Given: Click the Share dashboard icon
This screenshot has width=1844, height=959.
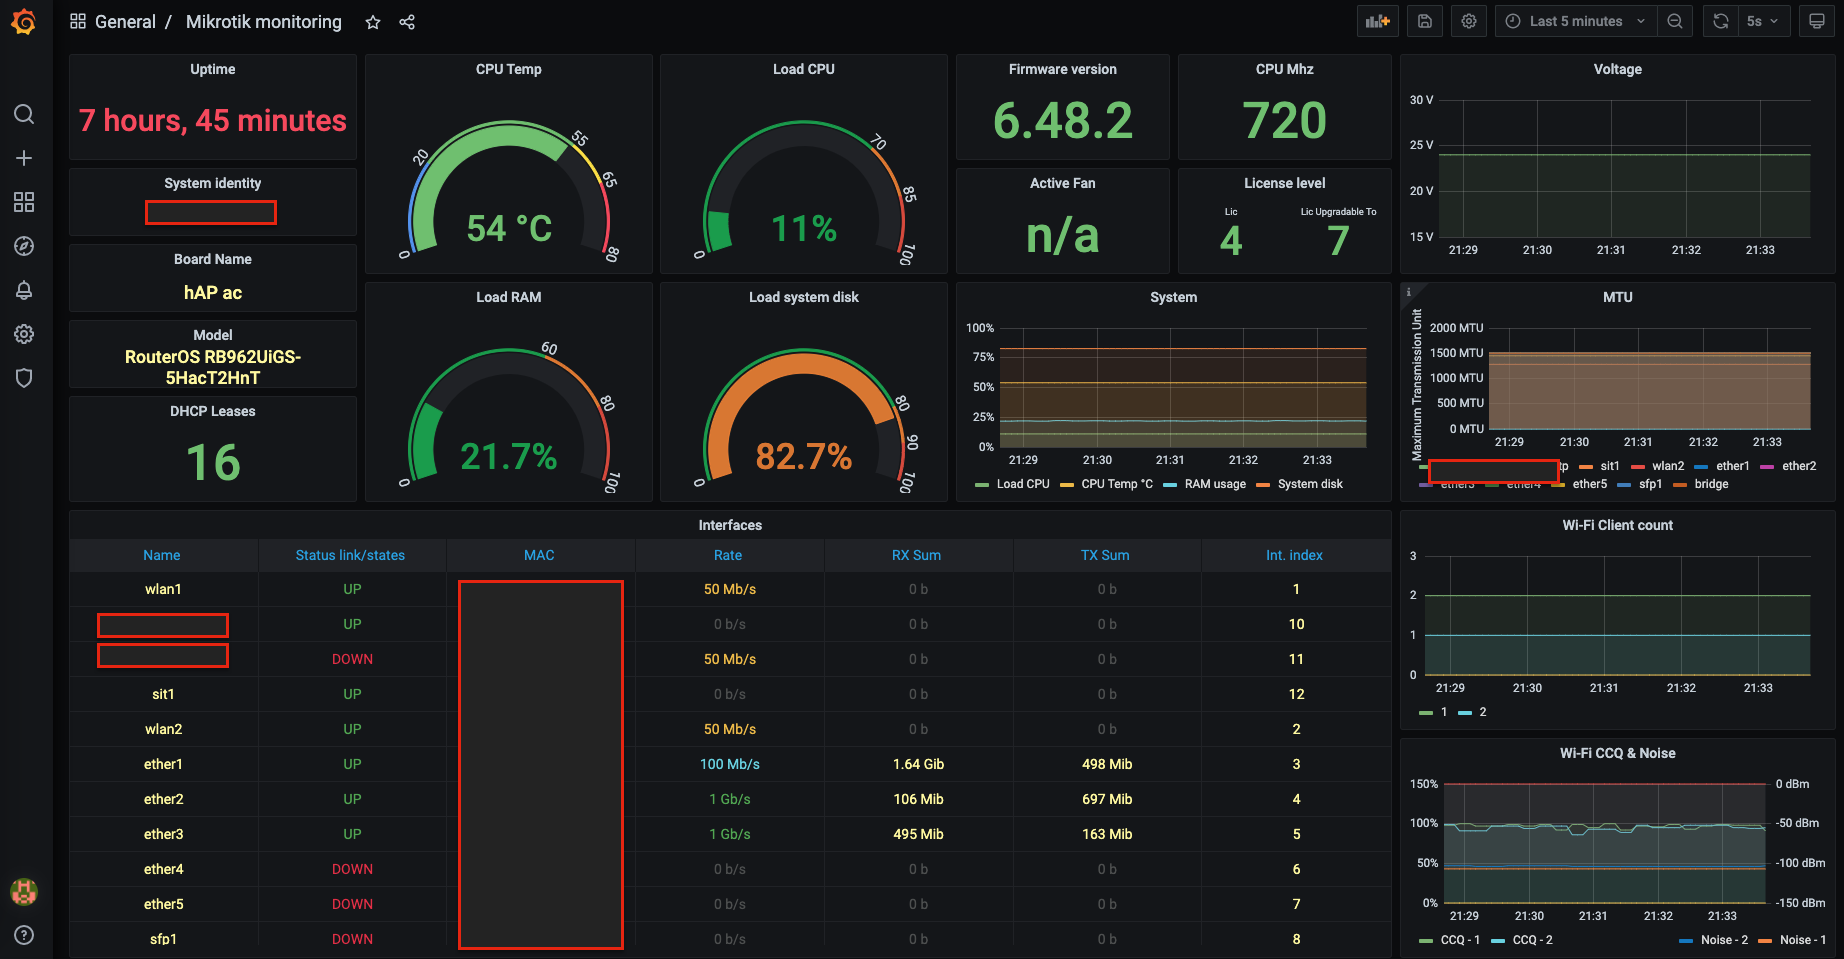Looking at the screenshot, I should [407, 22].
